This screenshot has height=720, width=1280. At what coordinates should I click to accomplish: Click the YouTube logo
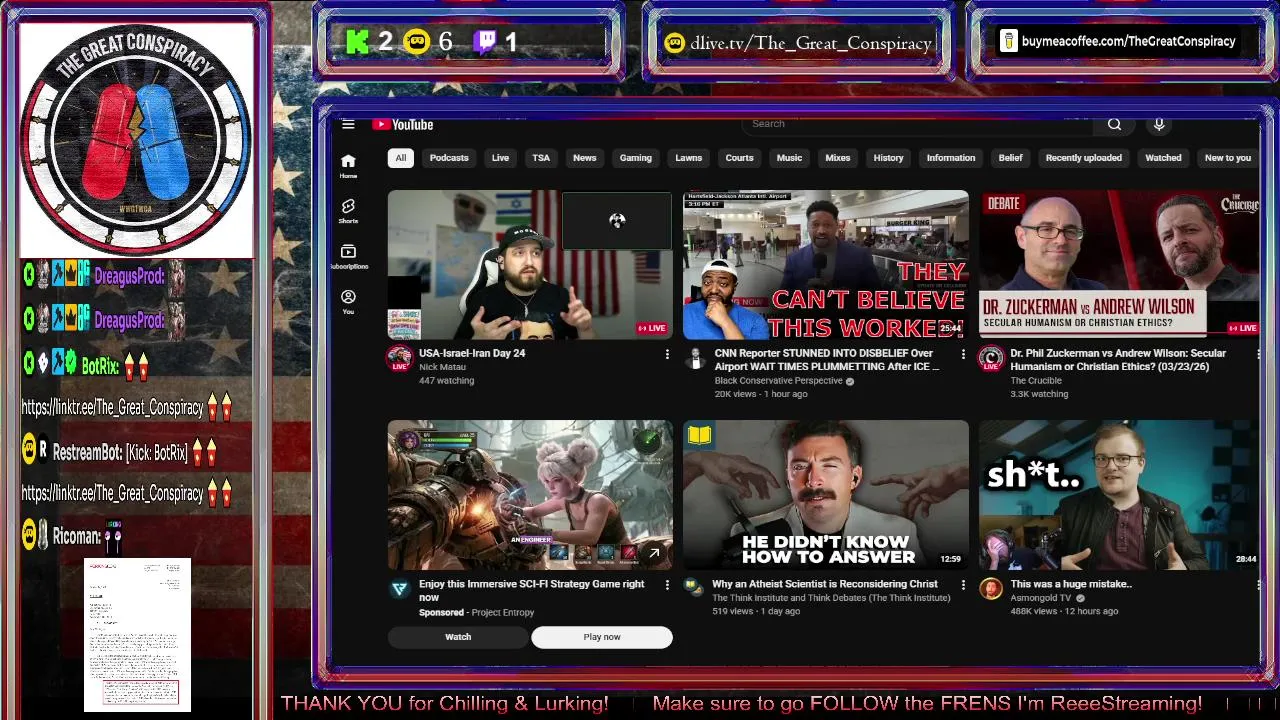403,125
